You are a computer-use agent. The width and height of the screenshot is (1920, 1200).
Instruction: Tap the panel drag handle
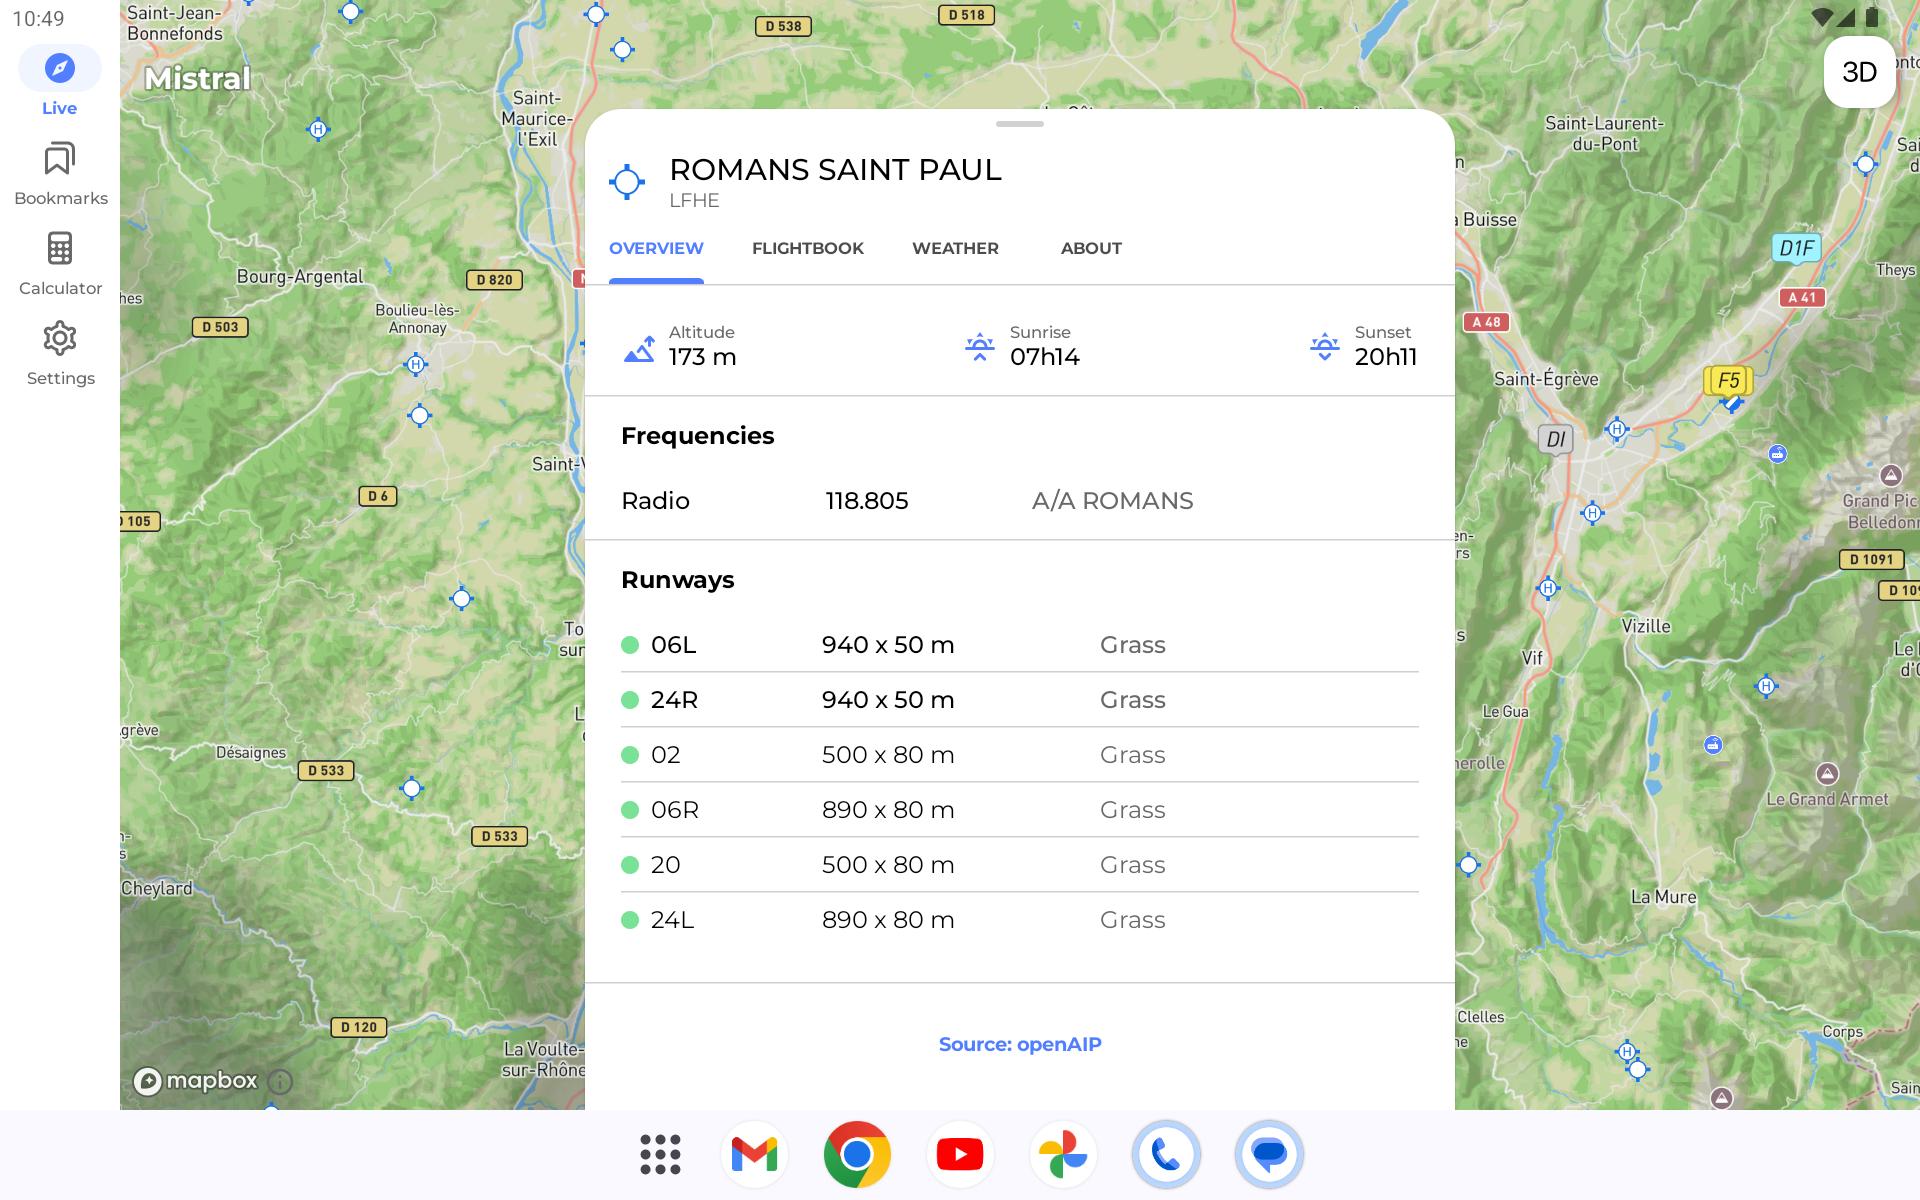pyautogui.click(x=1020, y=124)
